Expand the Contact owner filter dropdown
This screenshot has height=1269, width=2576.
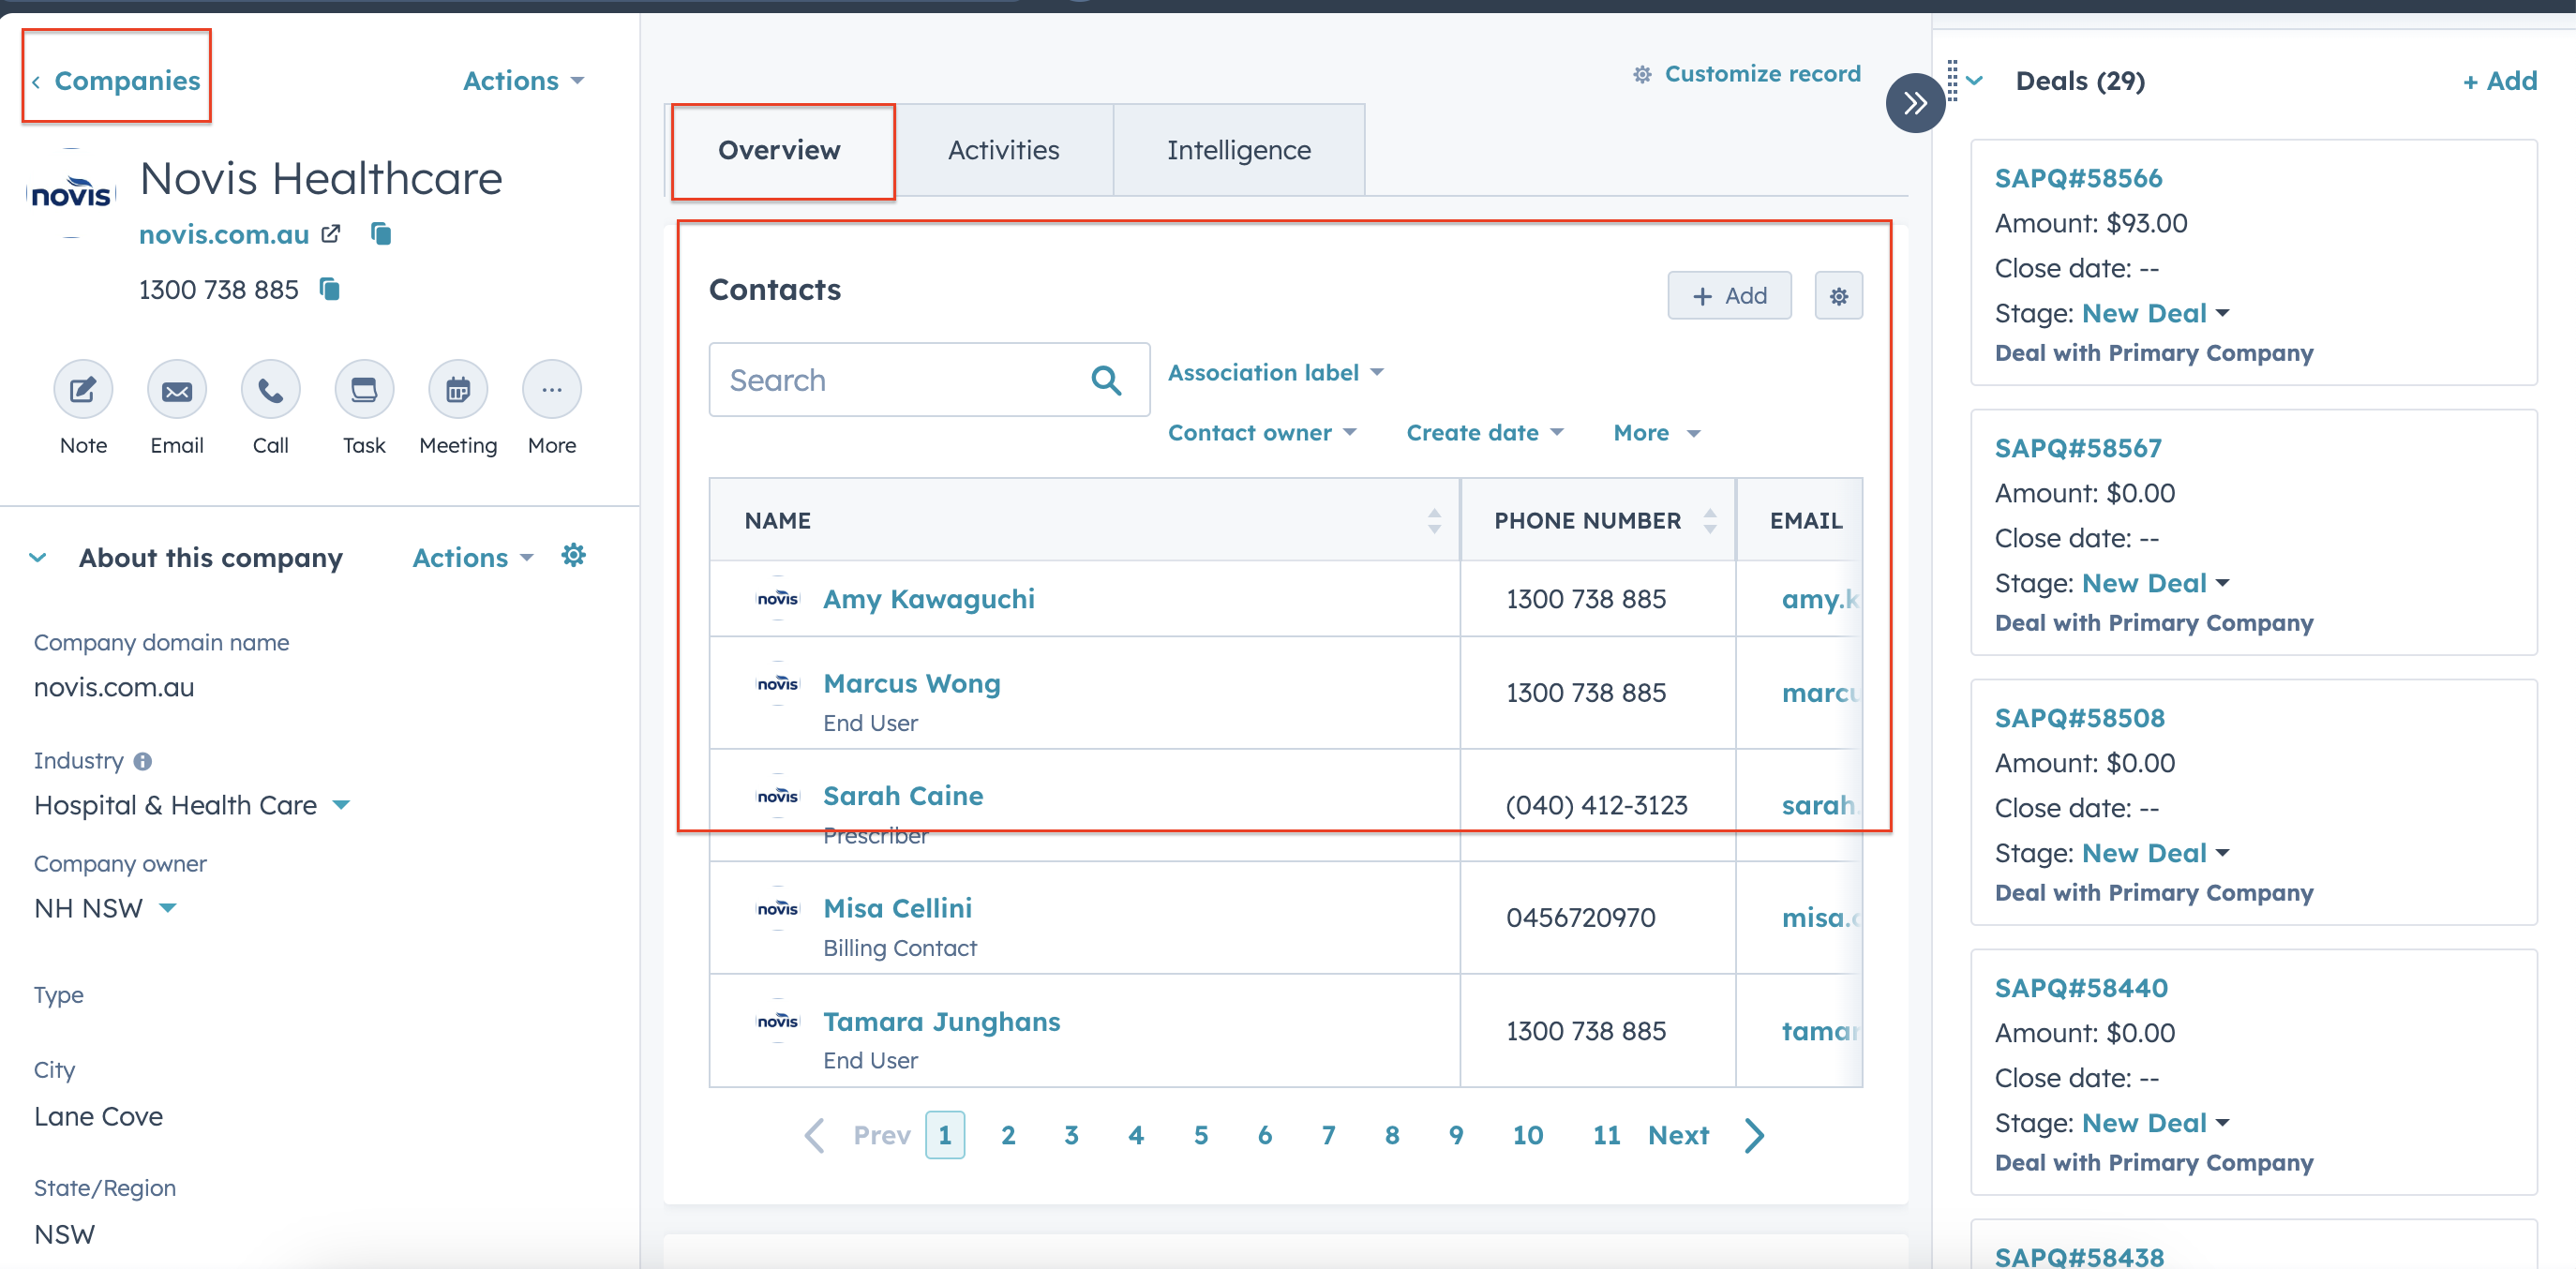click(x=1261, y=433)
